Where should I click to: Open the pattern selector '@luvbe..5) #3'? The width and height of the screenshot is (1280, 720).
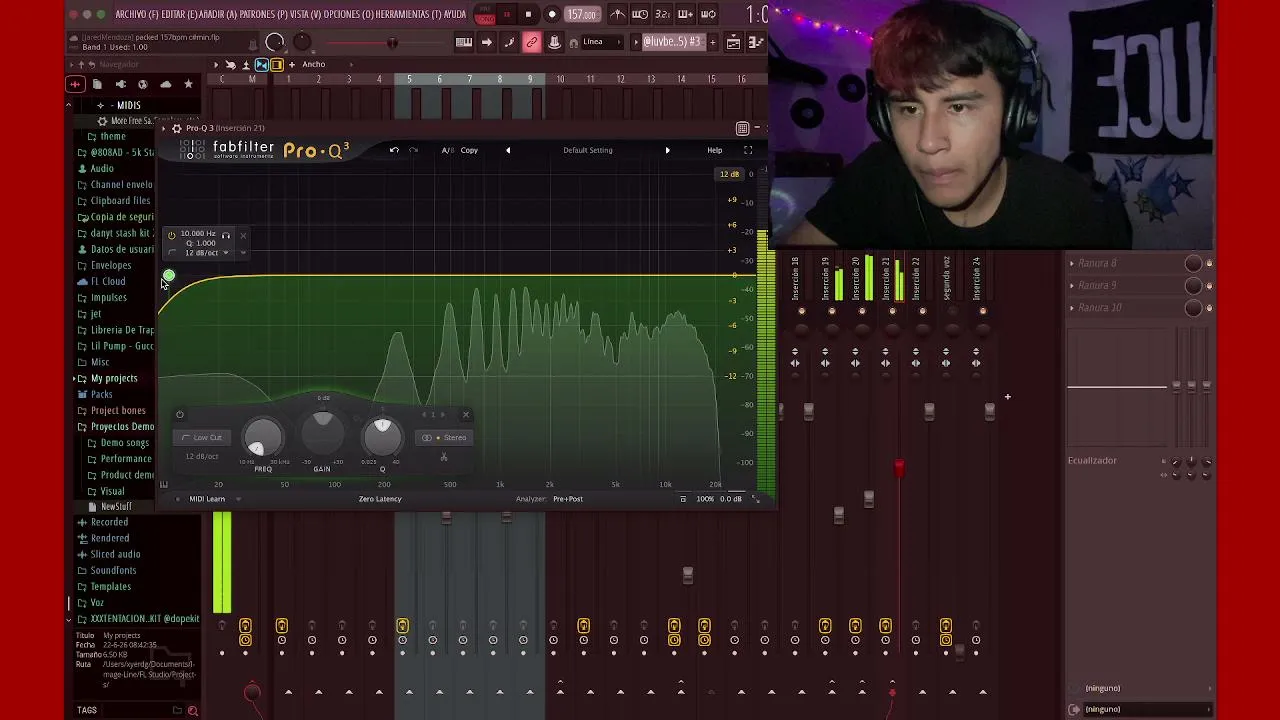(x=672, y=42)
